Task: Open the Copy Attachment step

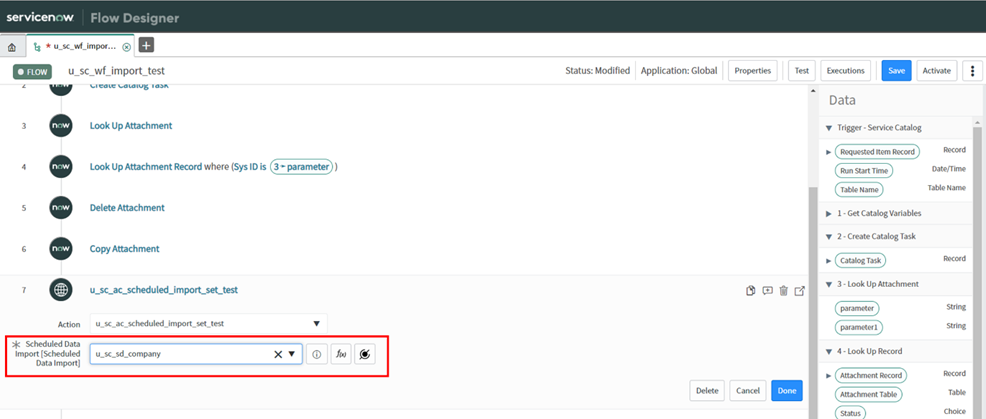Action: point(125,249)
